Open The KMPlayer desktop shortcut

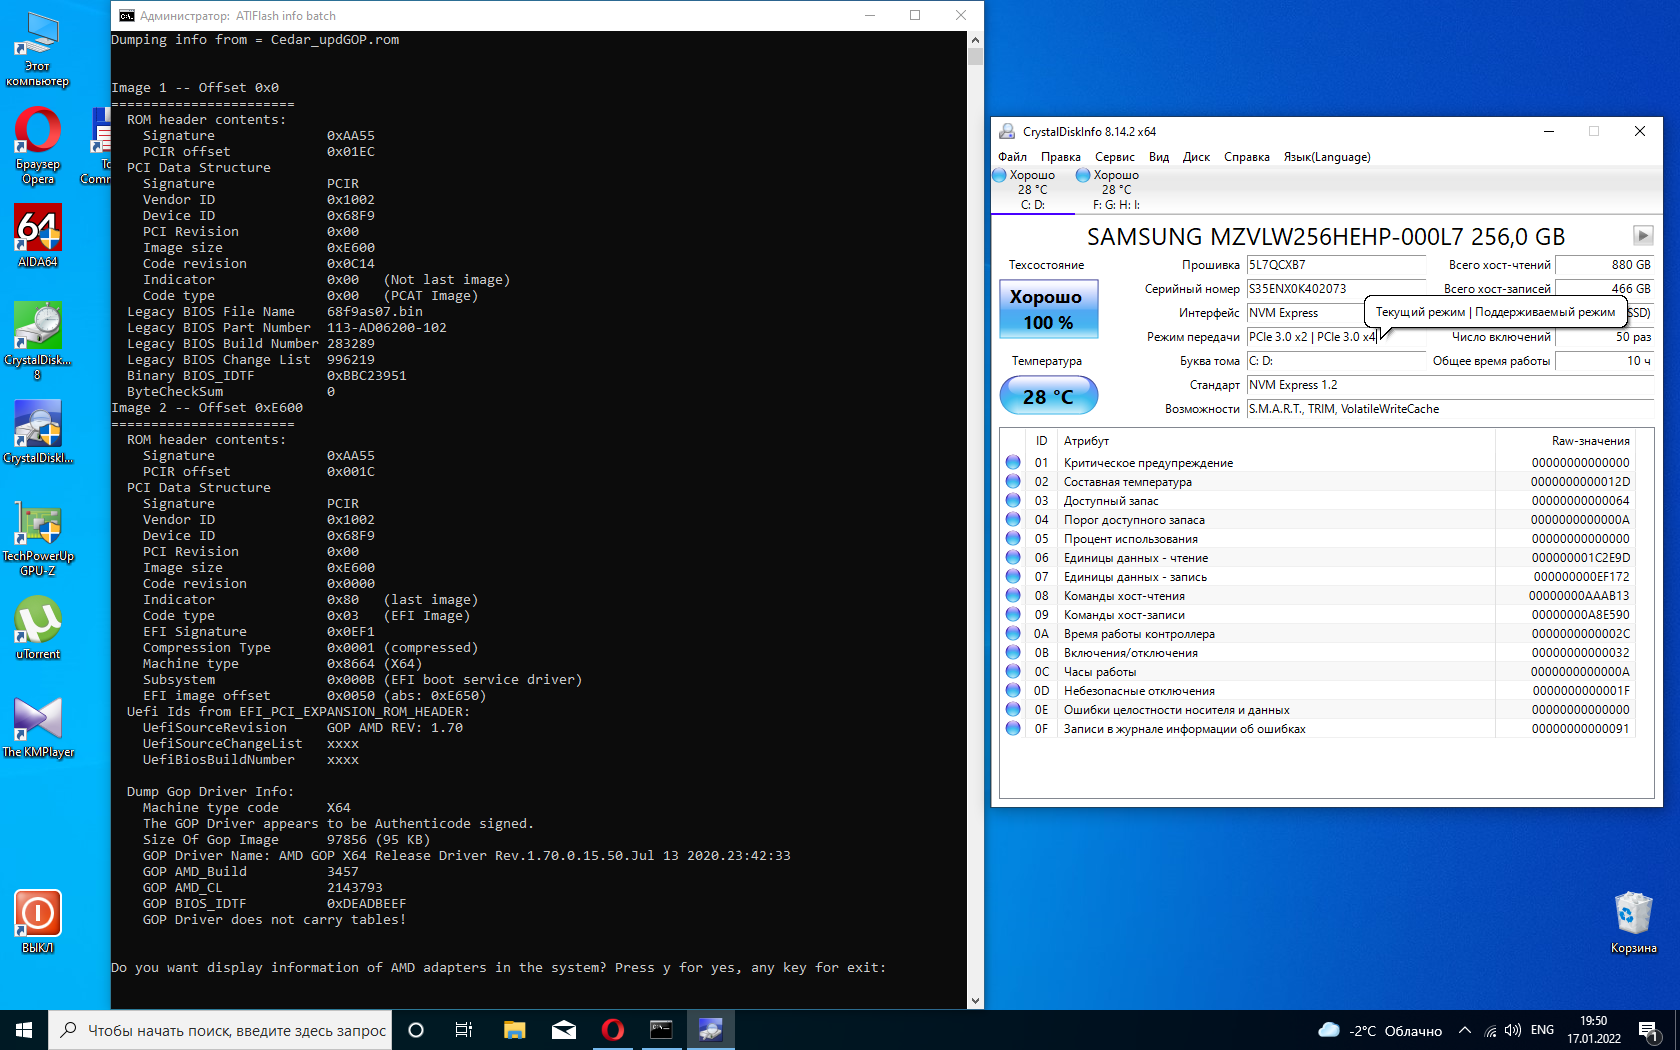(x=38, y=726)
